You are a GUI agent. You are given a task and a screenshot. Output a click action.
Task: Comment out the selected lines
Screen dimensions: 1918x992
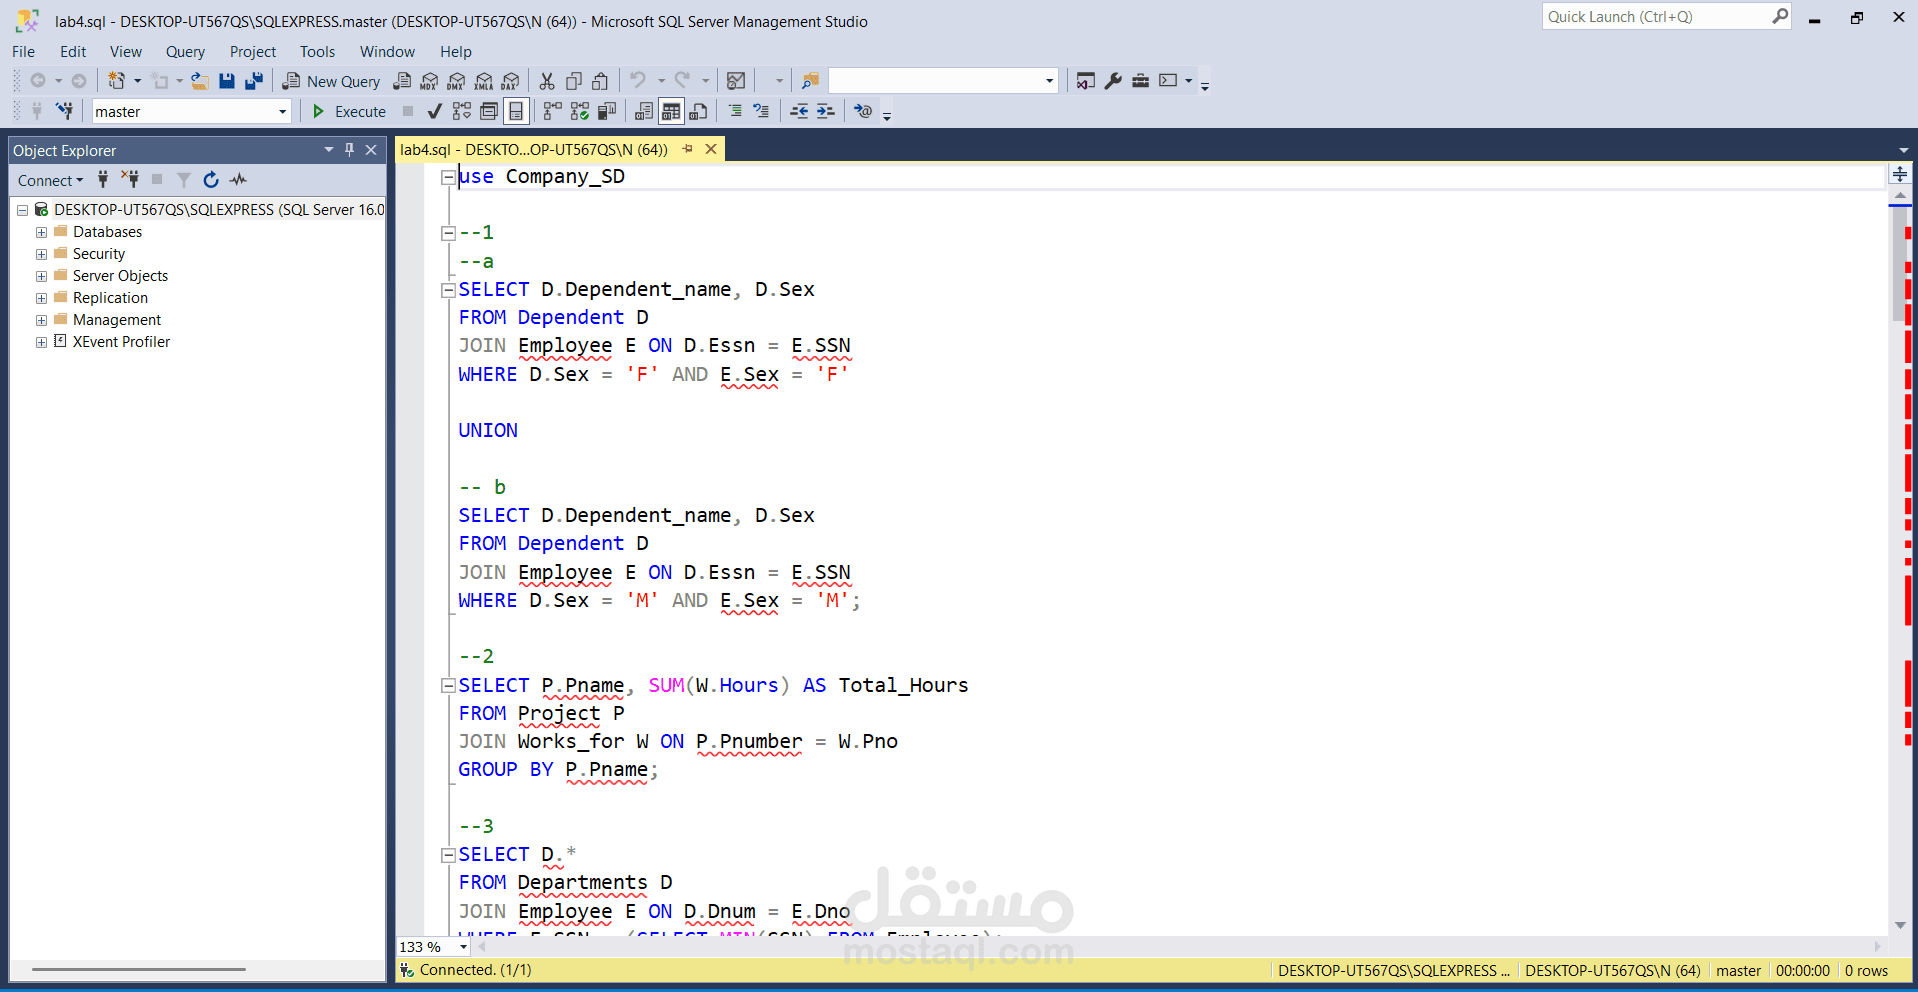[x=735, y=111]
